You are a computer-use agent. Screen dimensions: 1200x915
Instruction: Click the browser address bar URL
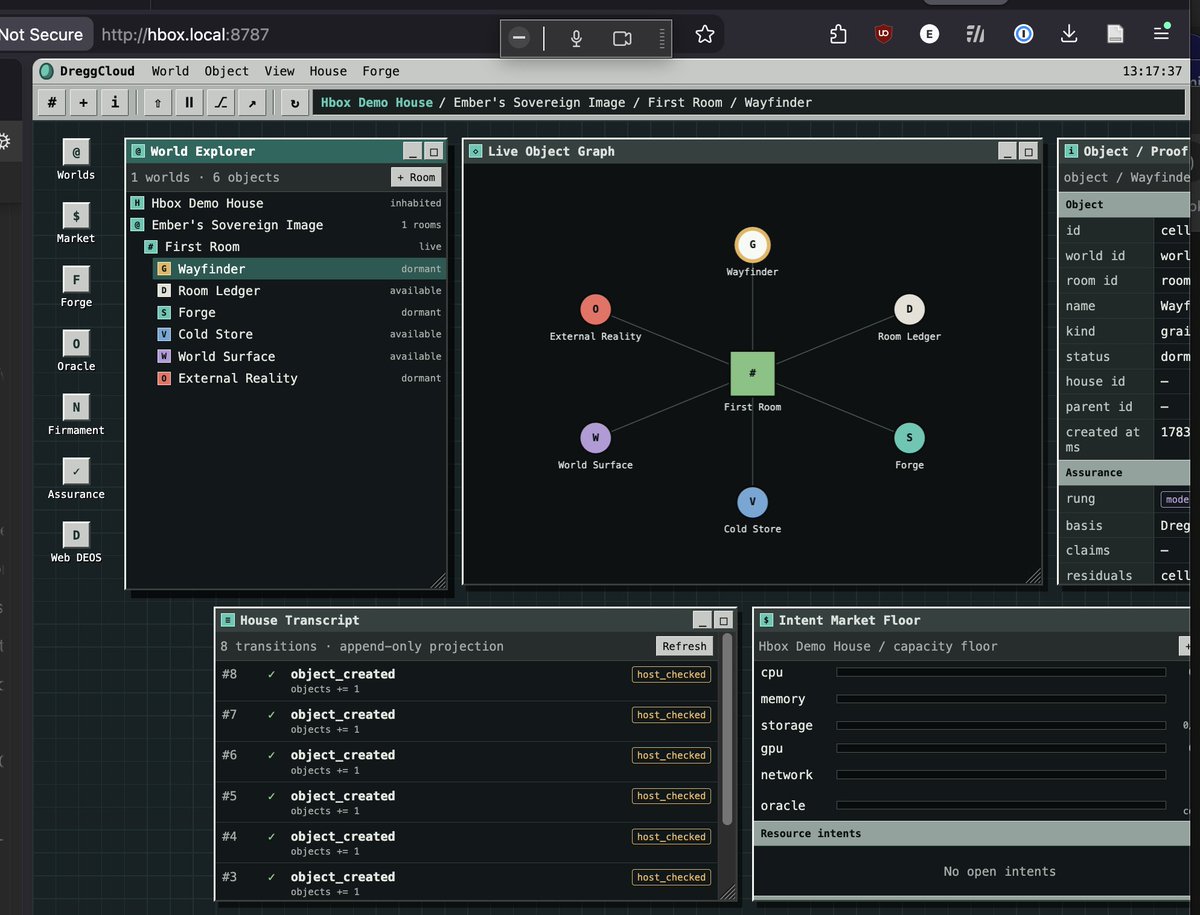185,35
